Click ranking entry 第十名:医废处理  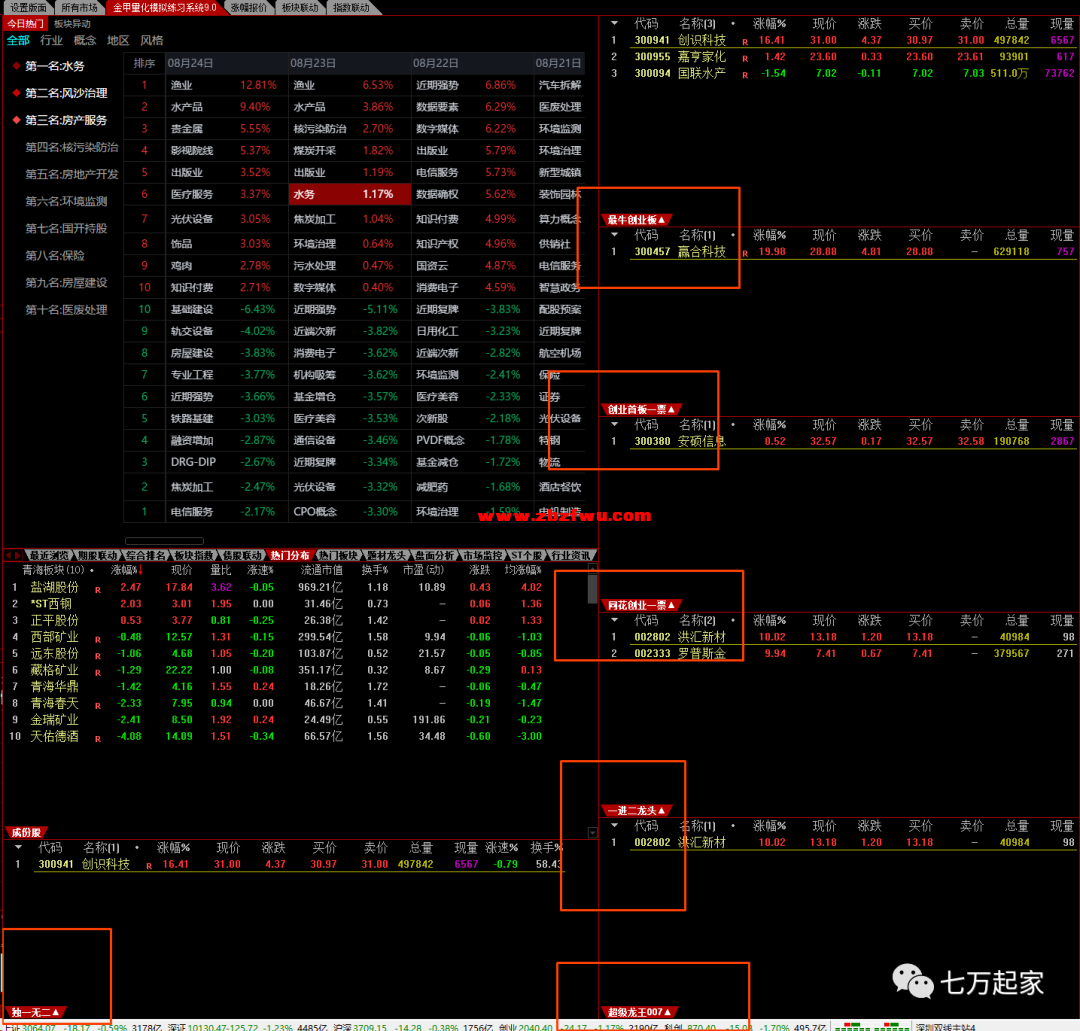click(66, 310)
